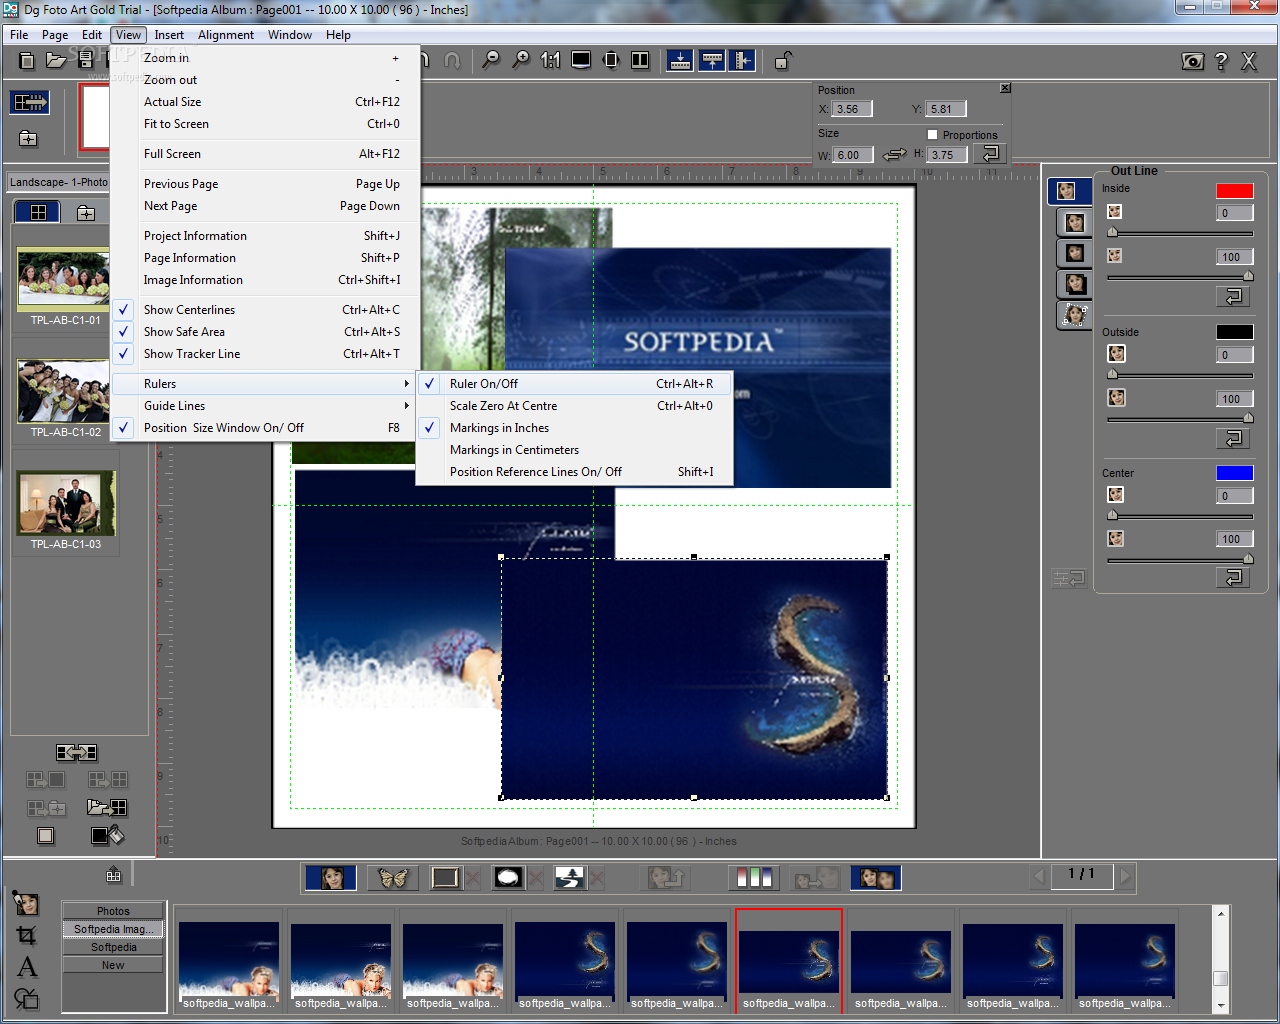Click the new project icon in toolbar
Viewport: 1280px width, 1024px height.
(27, 61)
